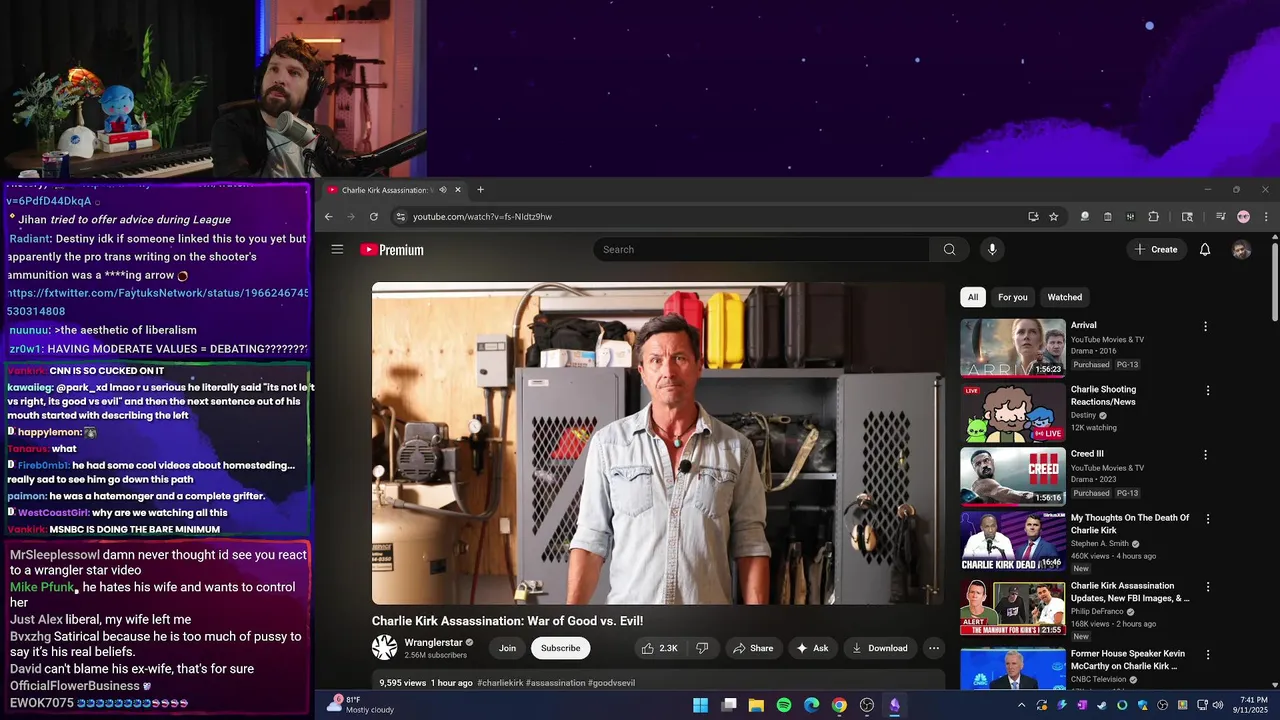Click MrSleeplessowl username in chat
This screenshot has height=720, width=1280.
pos(54,555)
